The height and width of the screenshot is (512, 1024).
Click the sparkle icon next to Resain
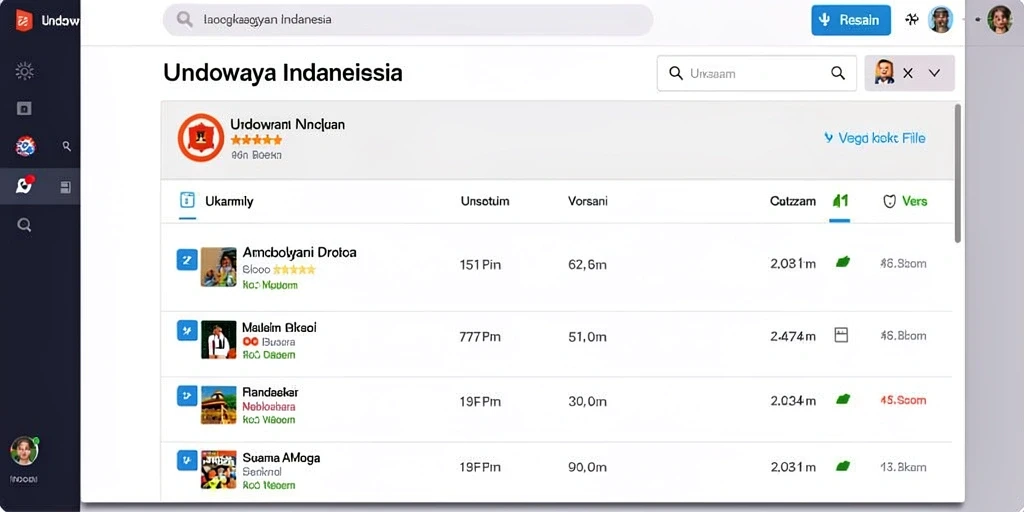(x=912, y=20)
